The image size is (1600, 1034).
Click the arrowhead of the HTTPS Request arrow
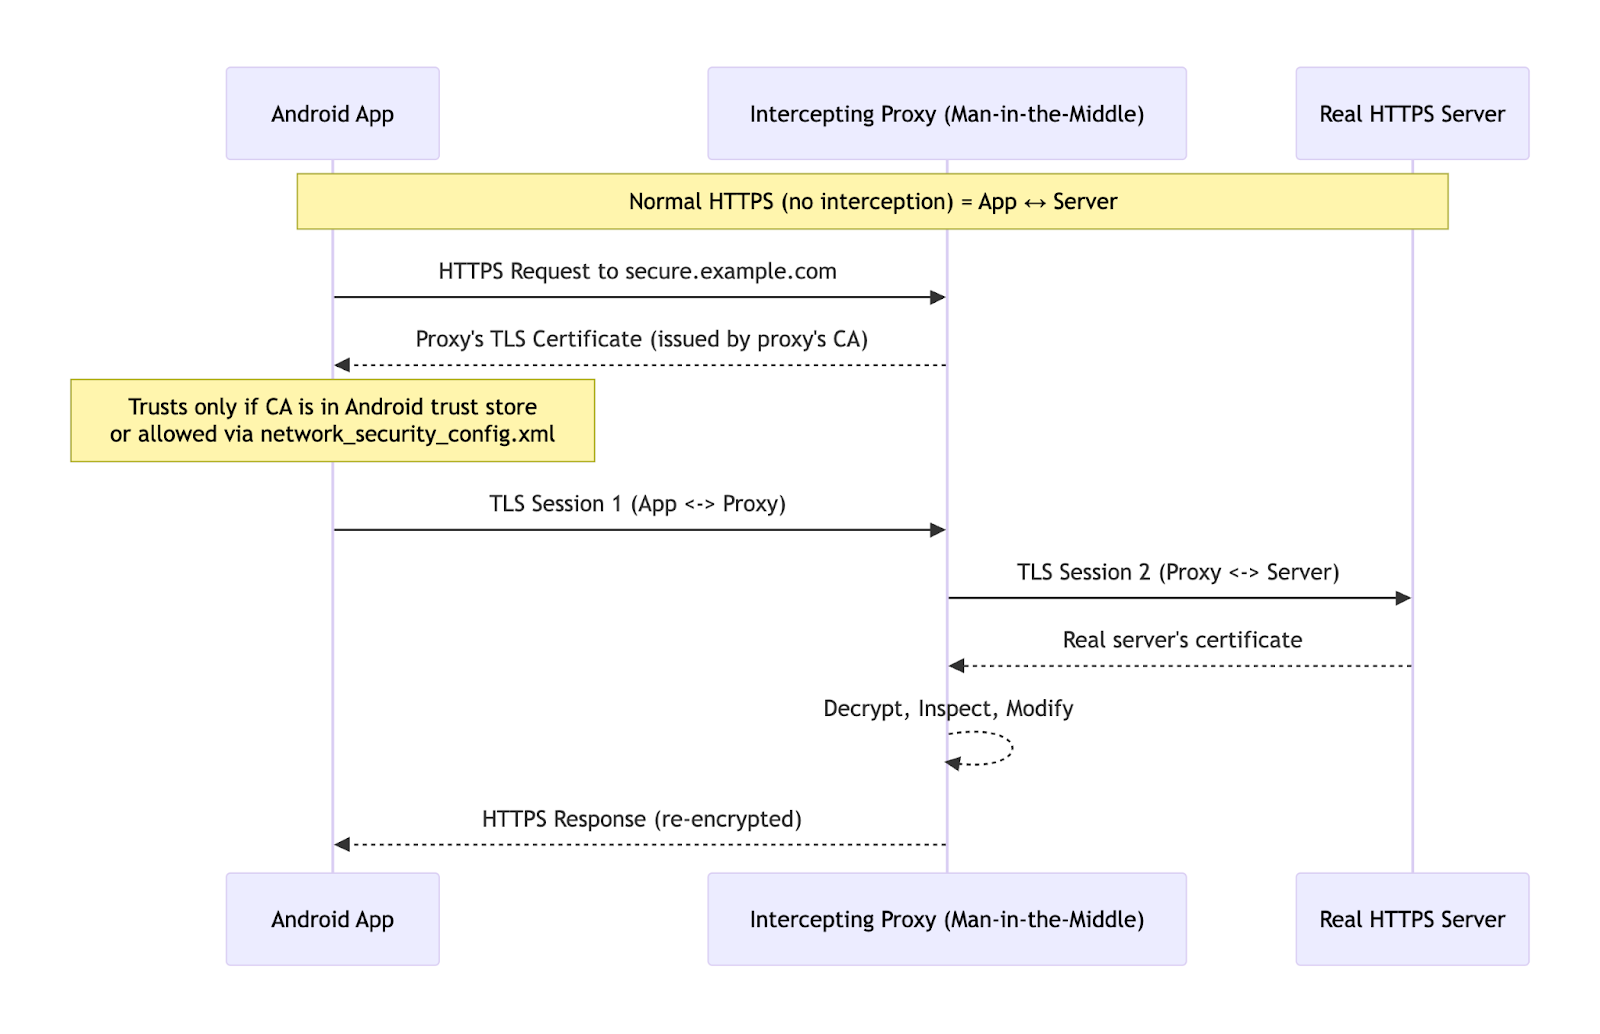938,297
